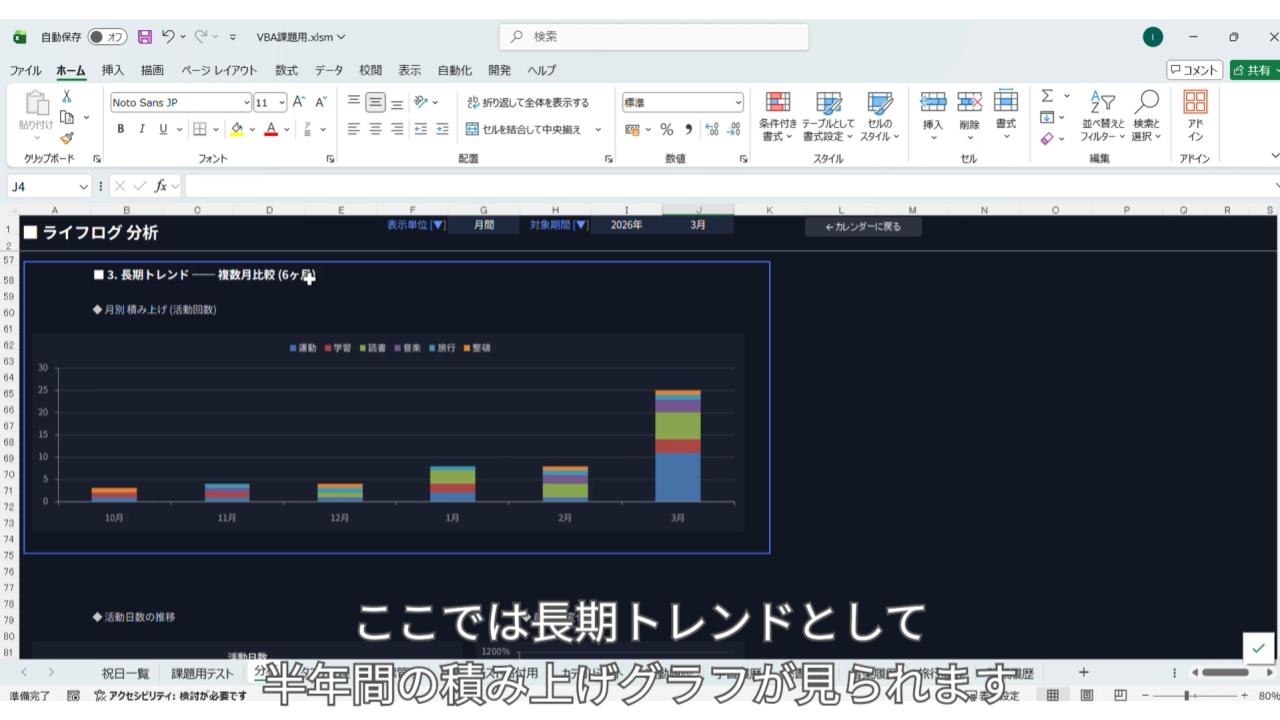Viewport: 1280px width, 720px height.
Task: Open the 挿入 ribbon tab
Action: click(113, 70)
